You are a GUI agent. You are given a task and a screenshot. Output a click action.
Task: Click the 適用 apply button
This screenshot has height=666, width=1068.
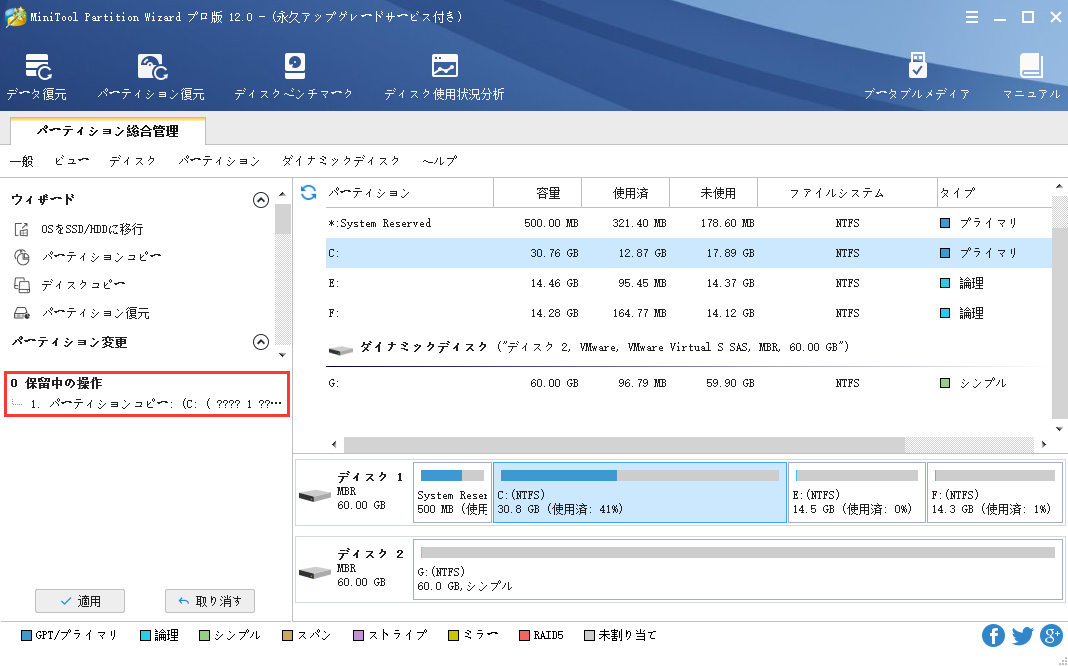point(79,601)
